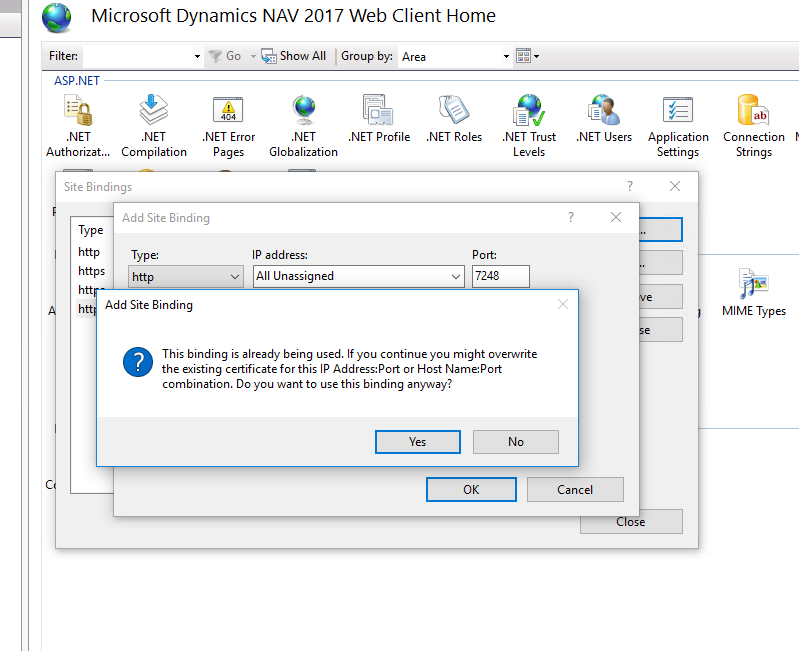Select the https row in bindings list
The height and width of the screenshot is (651, 799).
pyautogui.click(x=91, y=271)
